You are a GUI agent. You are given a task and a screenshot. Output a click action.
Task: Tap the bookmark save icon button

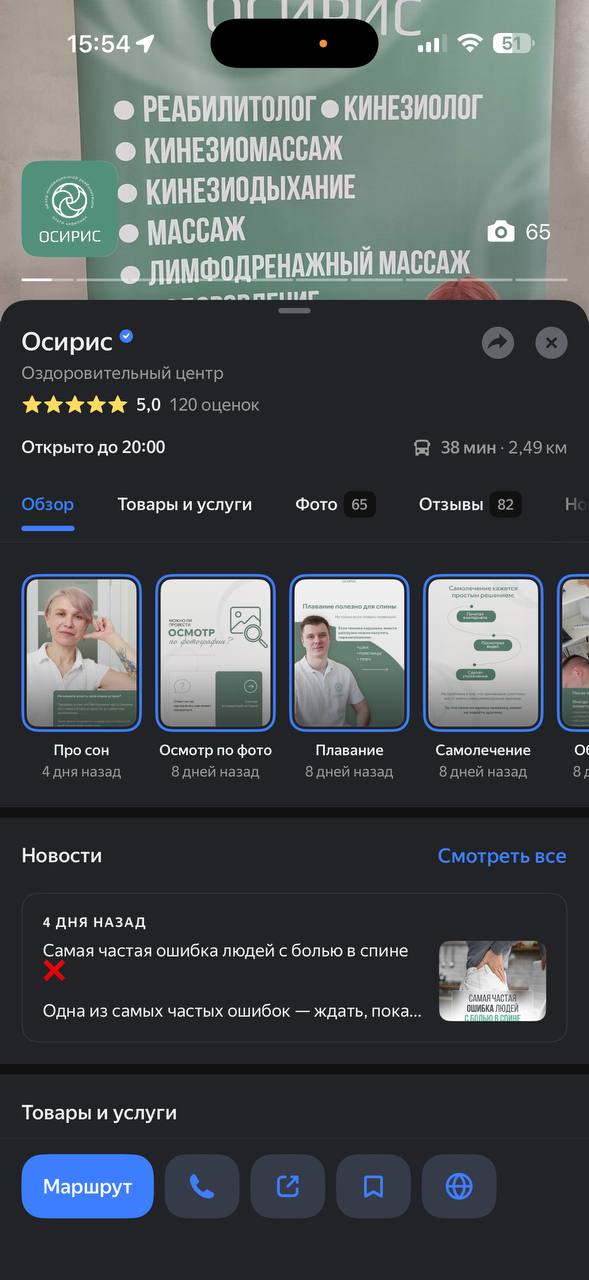(x=374, y=1186)
